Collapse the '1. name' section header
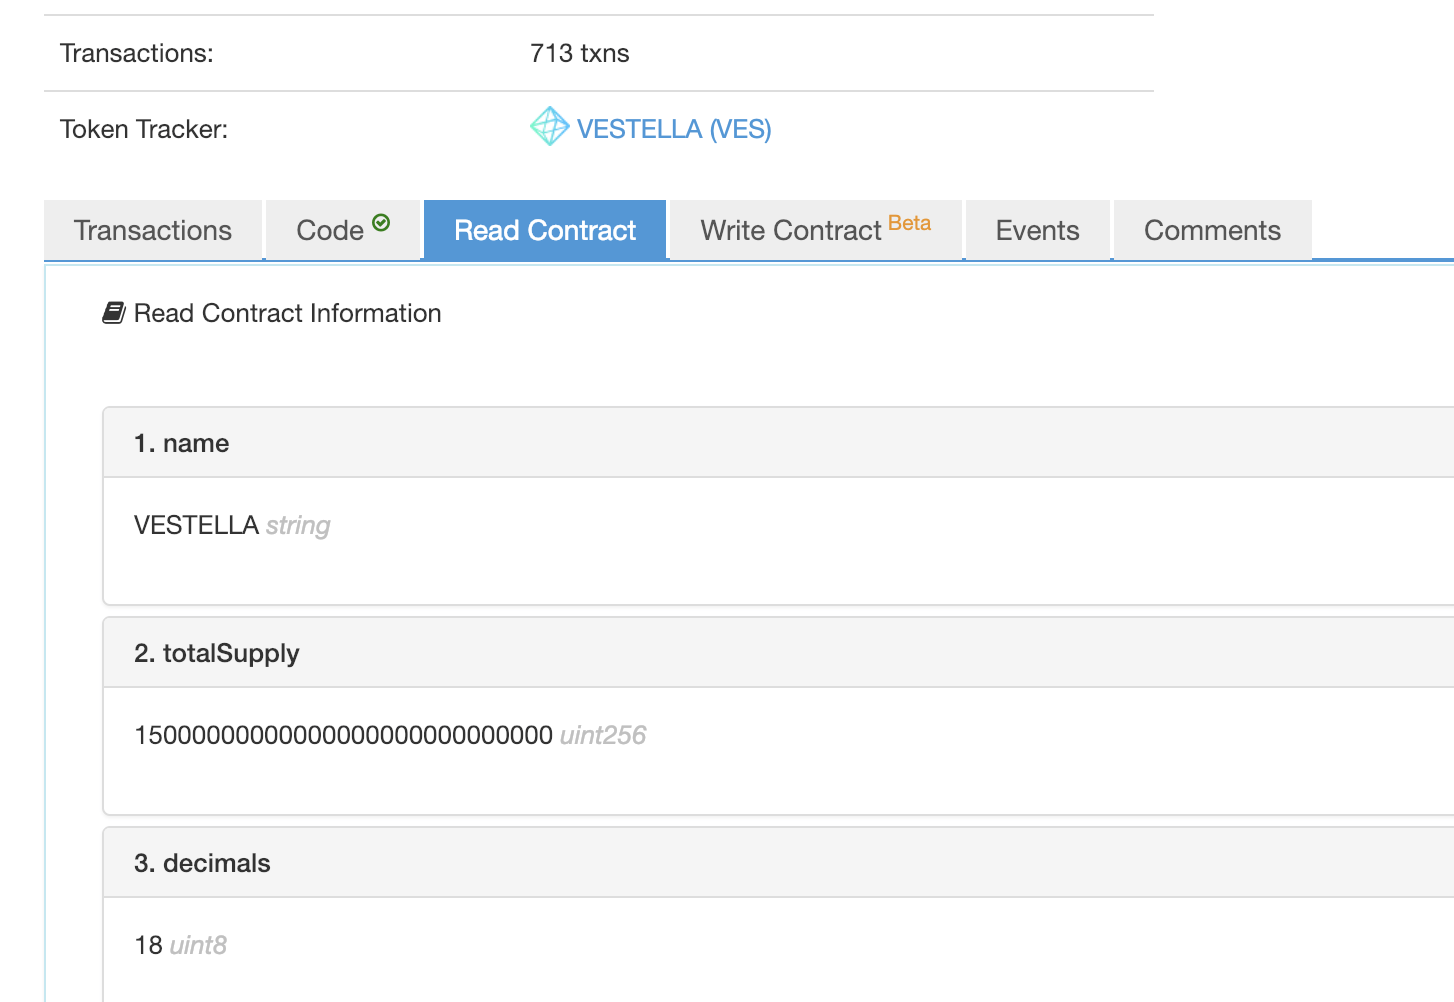 (181, 443)
